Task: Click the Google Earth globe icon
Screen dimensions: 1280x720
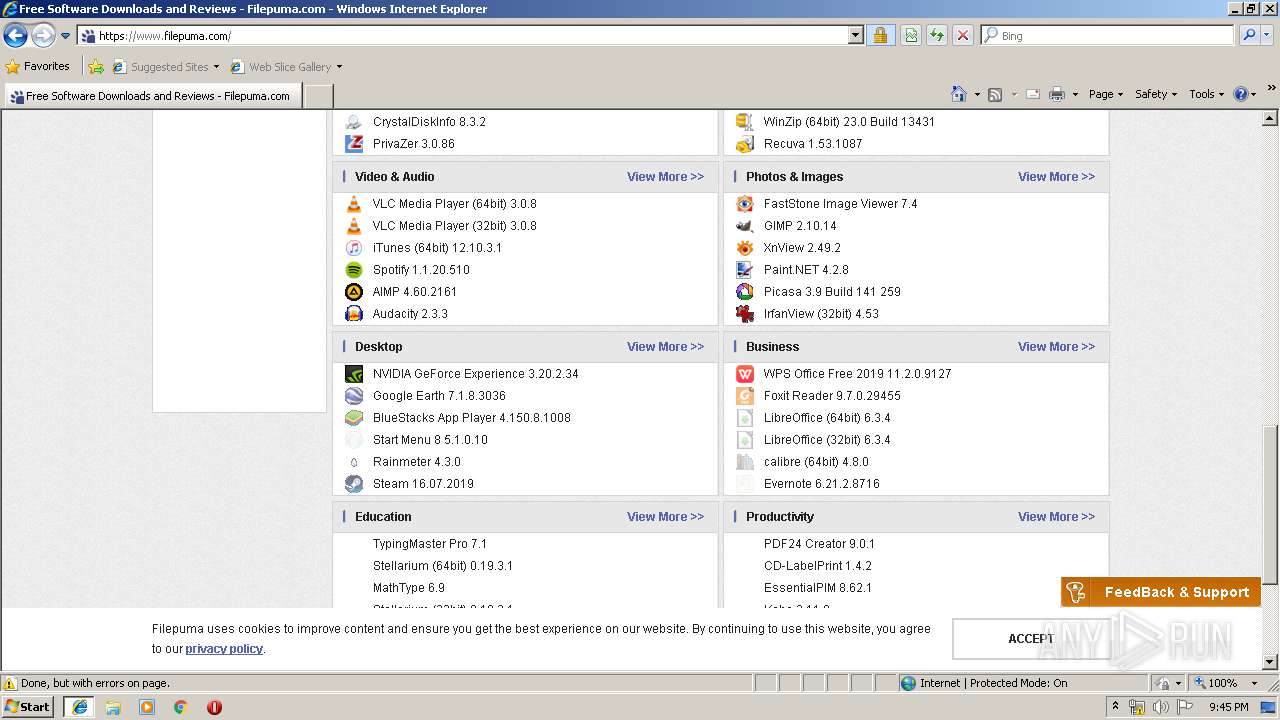Action: point(353,396)
